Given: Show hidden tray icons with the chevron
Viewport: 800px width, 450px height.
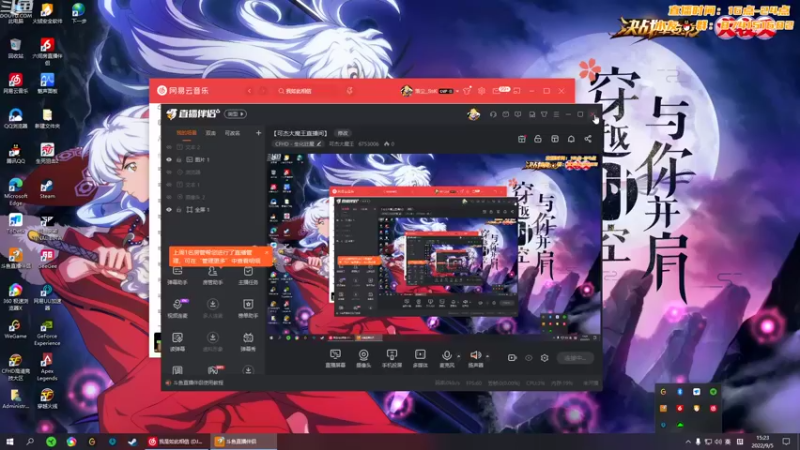Looking at the screenshot, I should click(x=688, y=442).
